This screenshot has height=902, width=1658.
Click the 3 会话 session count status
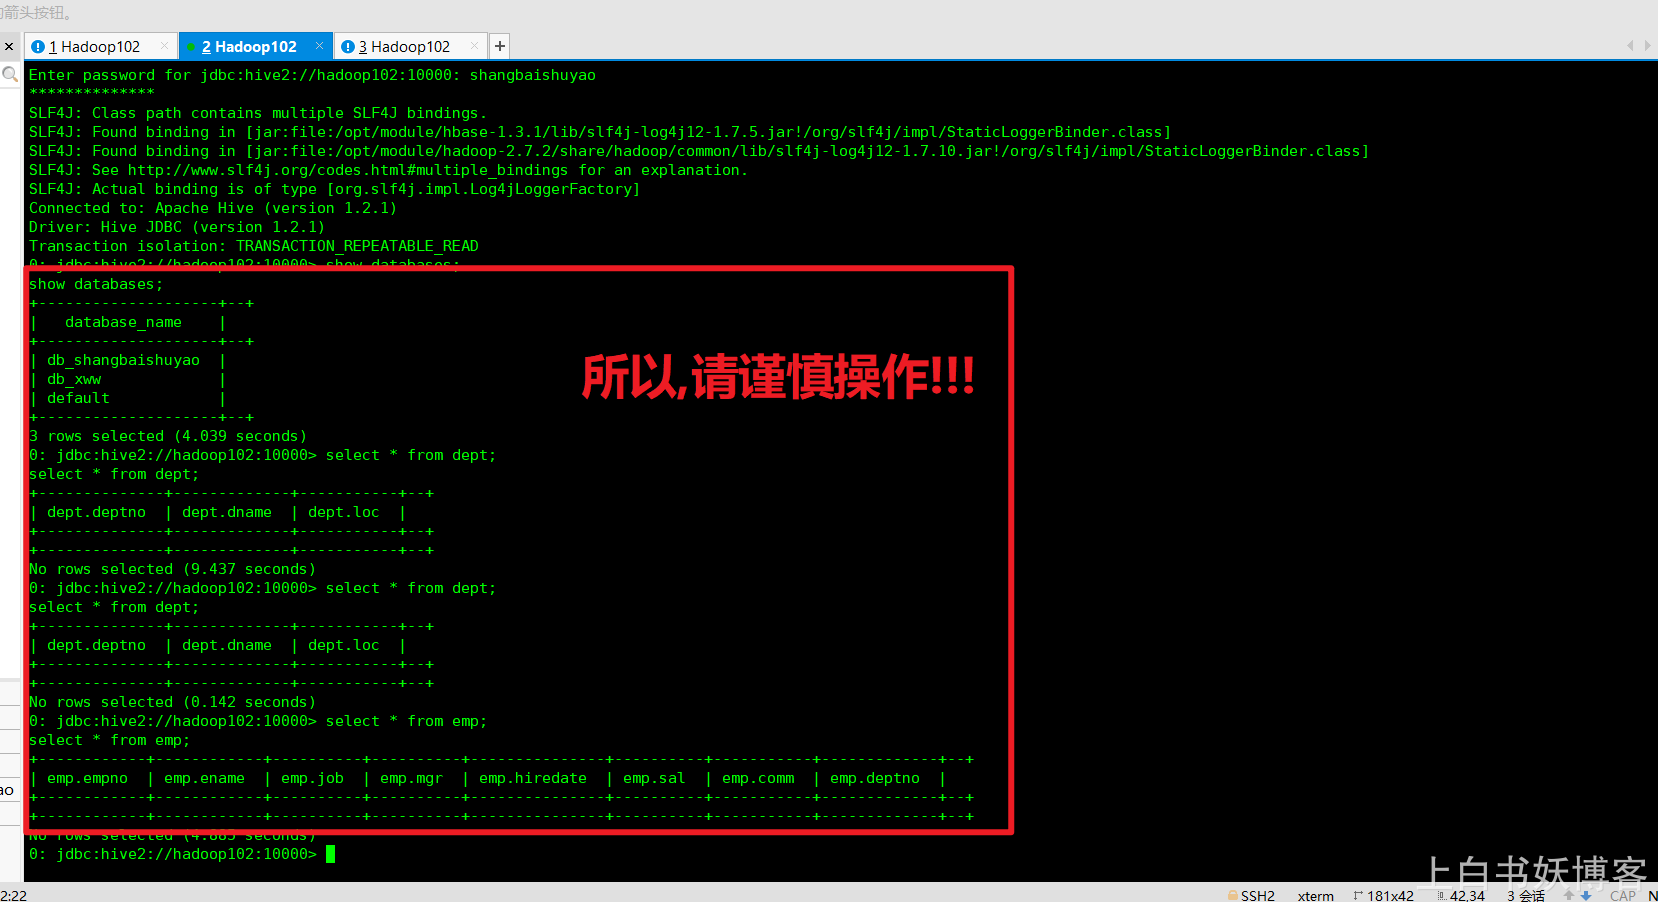pos(1526,895)
